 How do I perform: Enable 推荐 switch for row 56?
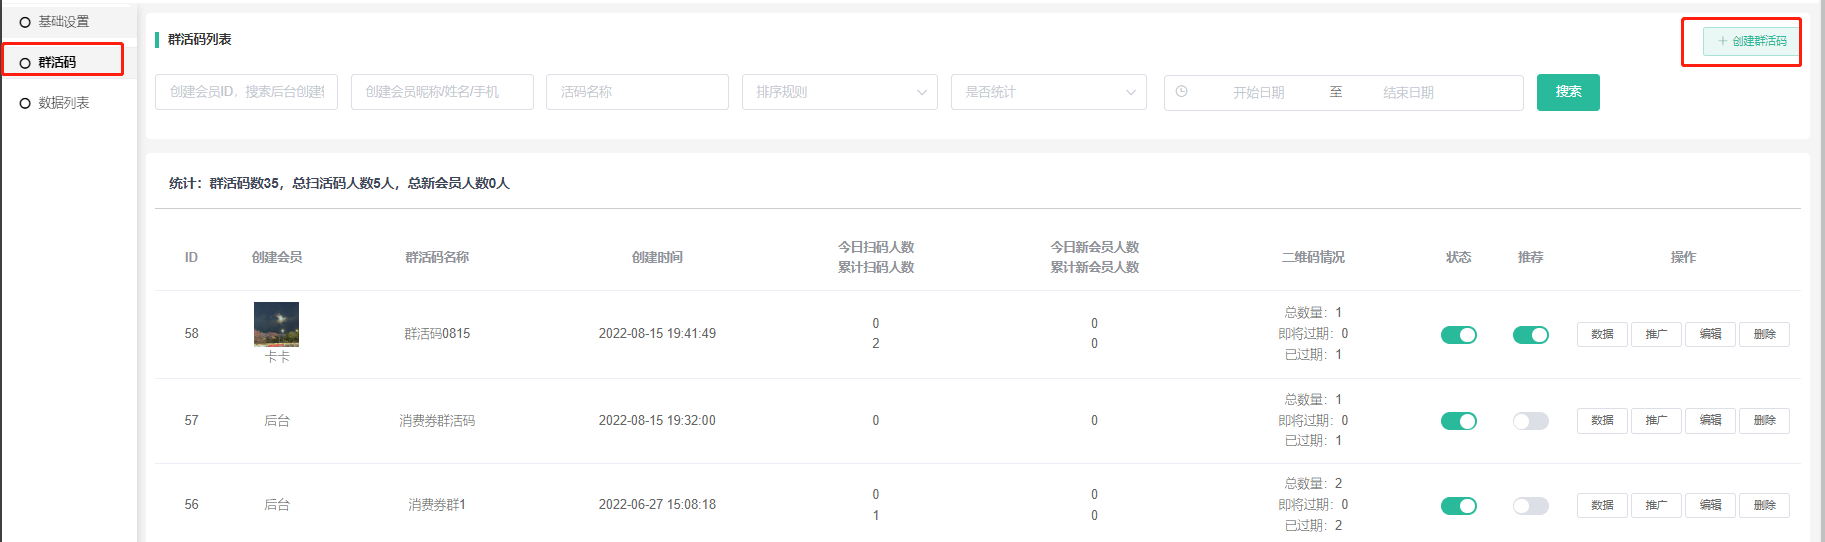click(x=1531, y=506)
